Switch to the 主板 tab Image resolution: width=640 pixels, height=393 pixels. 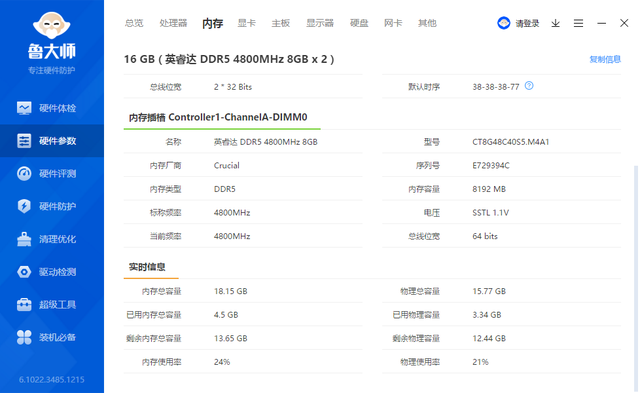tap(281, 23)
